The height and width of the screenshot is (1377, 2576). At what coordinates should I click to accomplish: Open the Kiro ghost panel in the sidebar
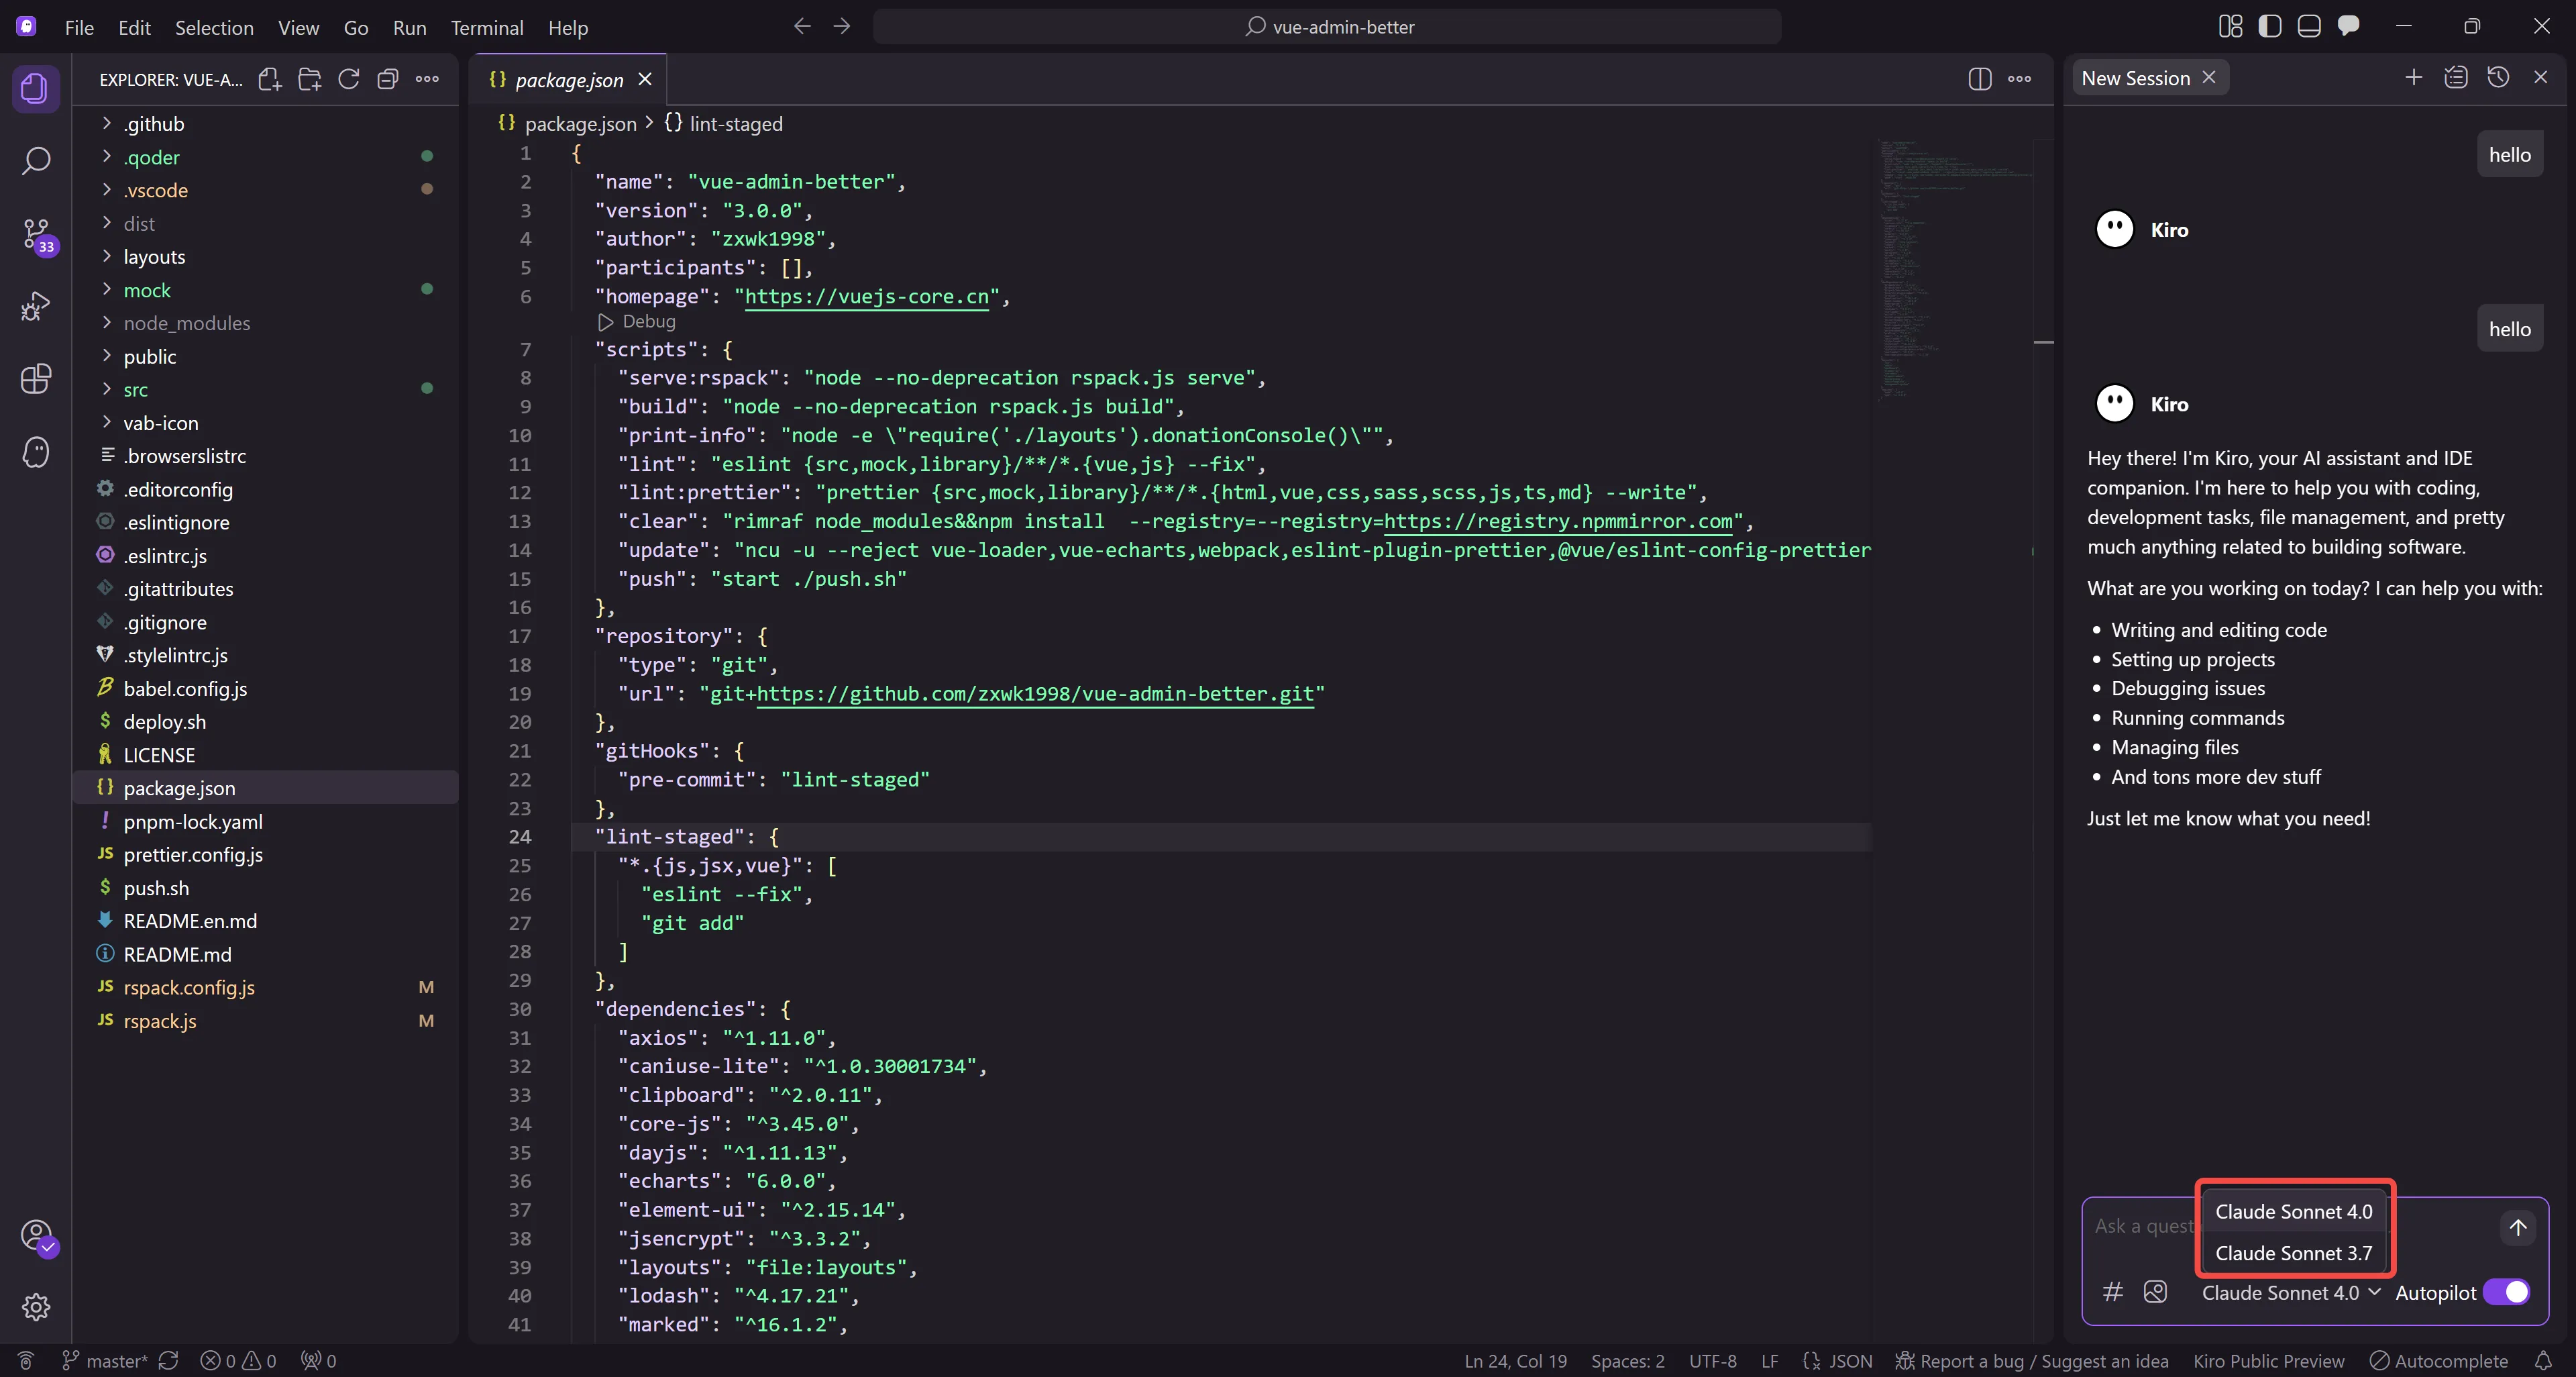pos(36,452)
